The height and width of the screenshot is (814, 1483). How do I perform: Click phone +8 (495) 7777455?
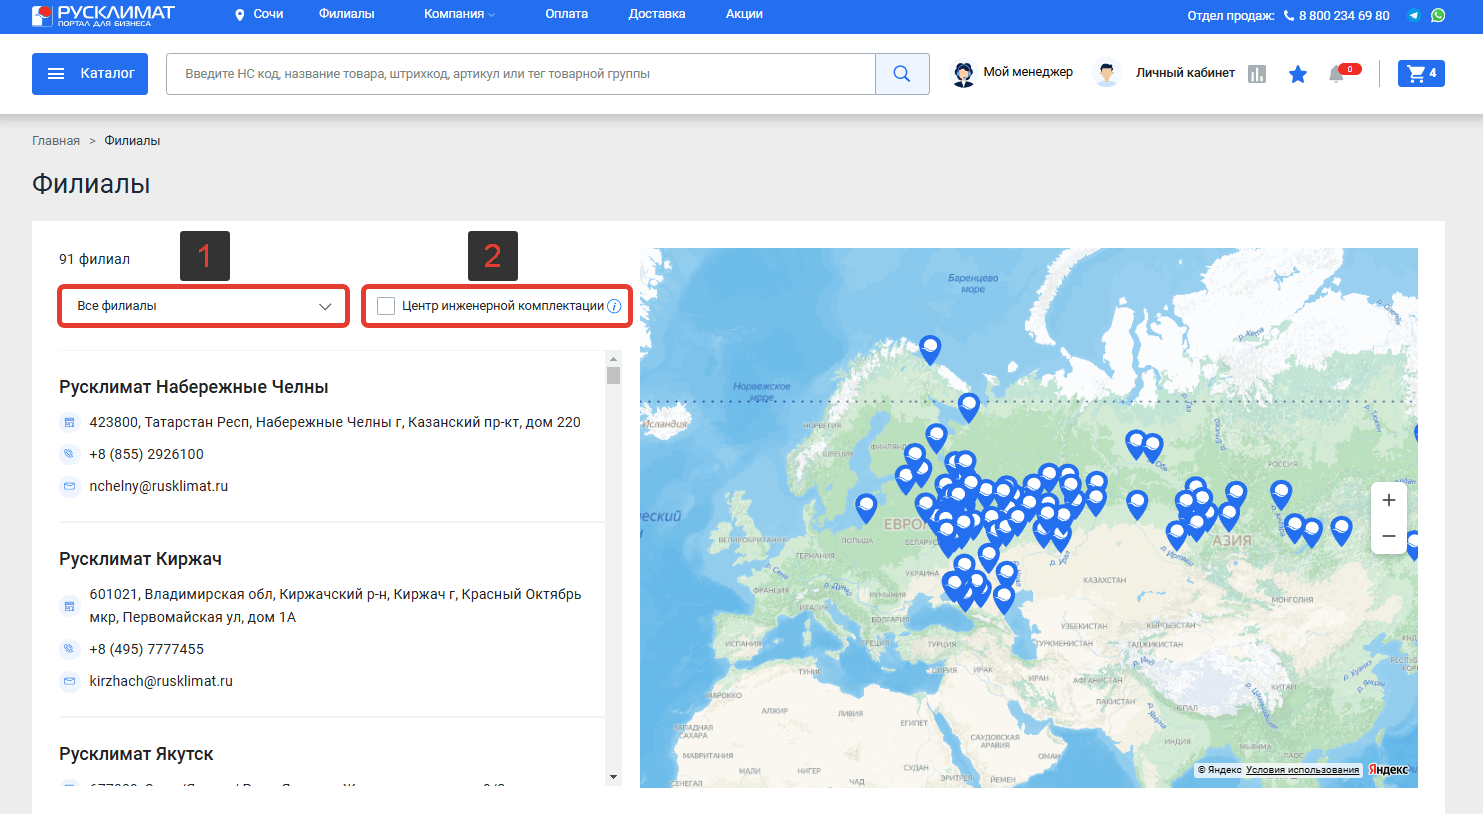tap(147, 649)
